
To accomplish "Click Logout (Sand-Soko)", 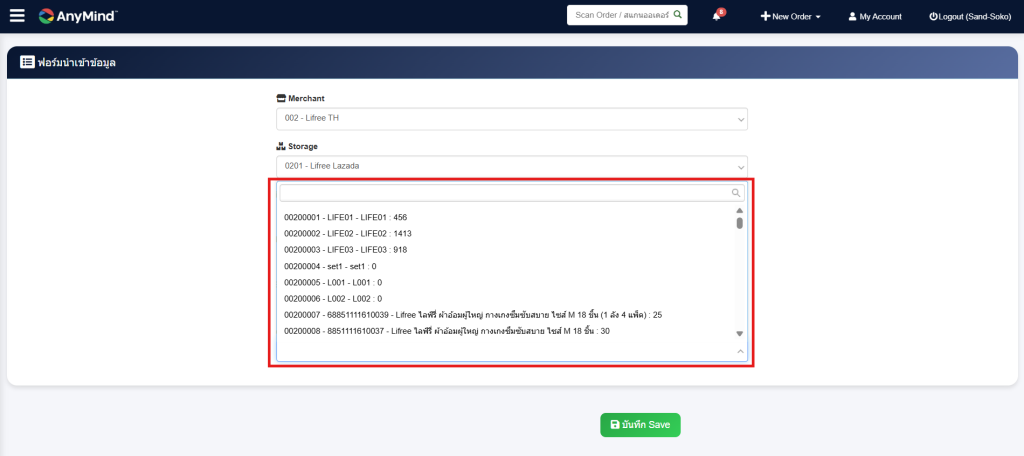I will (x=971, y=17).
